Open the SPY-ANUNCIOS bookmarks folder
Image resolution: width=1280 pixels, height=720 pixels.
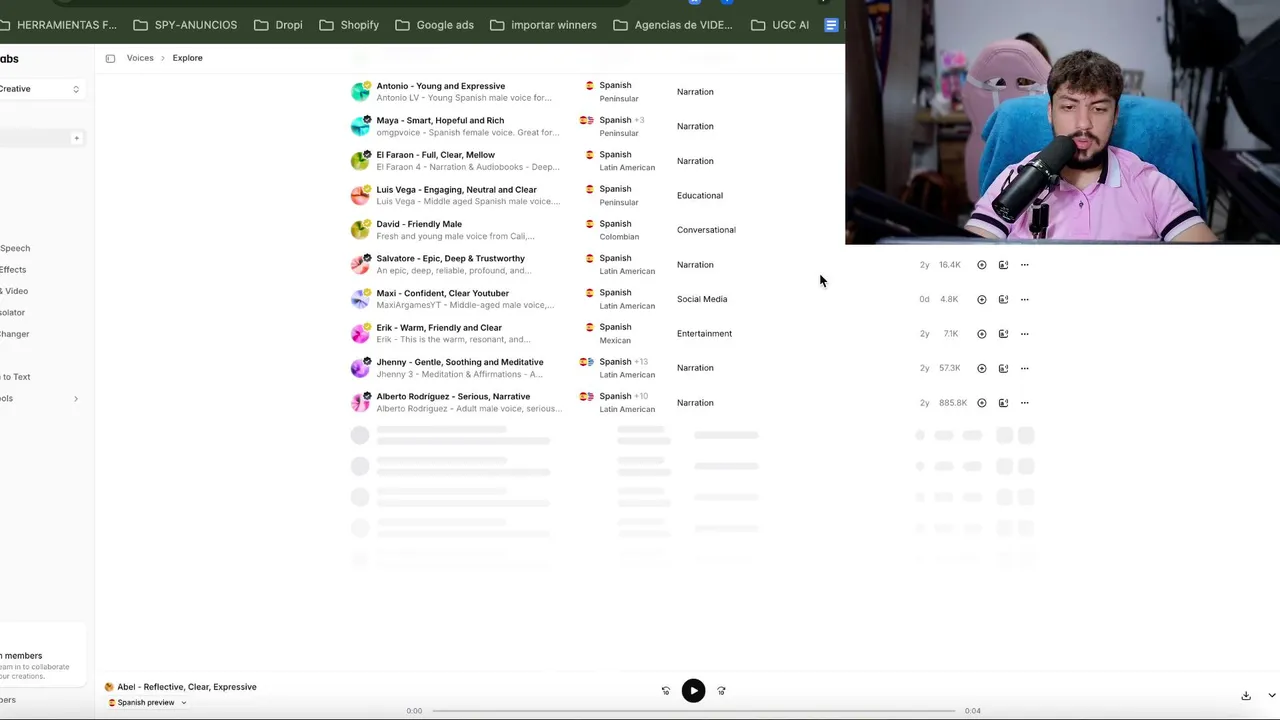pos(185,25)
